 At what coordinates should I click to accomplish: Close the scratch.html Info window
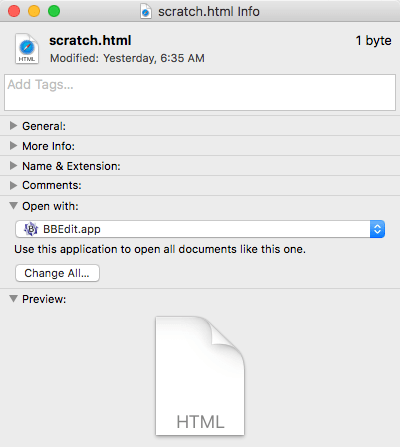click(x=14, y=11)
